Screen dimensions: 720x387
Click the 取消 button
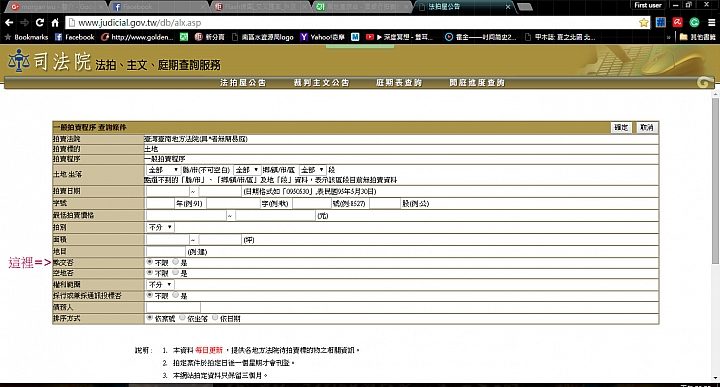pos(647,127)
